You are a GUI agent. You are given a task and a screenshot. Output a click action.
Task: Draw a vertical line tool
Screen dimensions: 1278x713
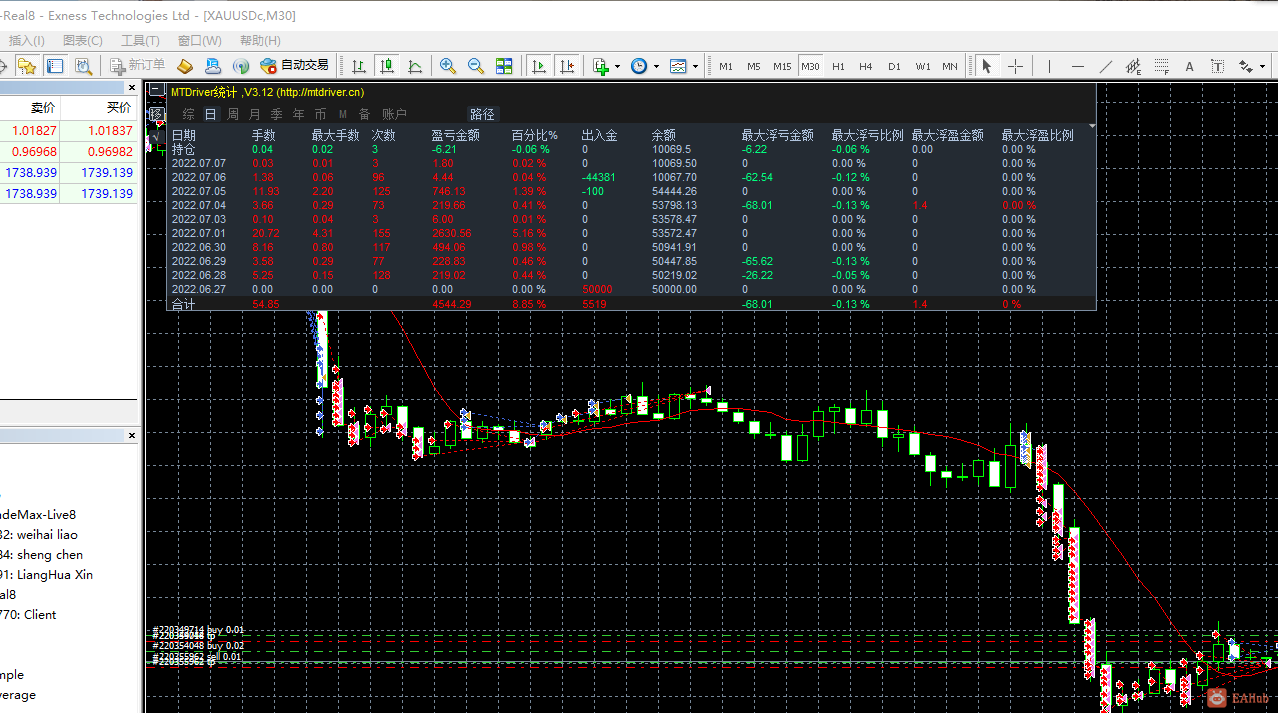tap(1049, 66)
